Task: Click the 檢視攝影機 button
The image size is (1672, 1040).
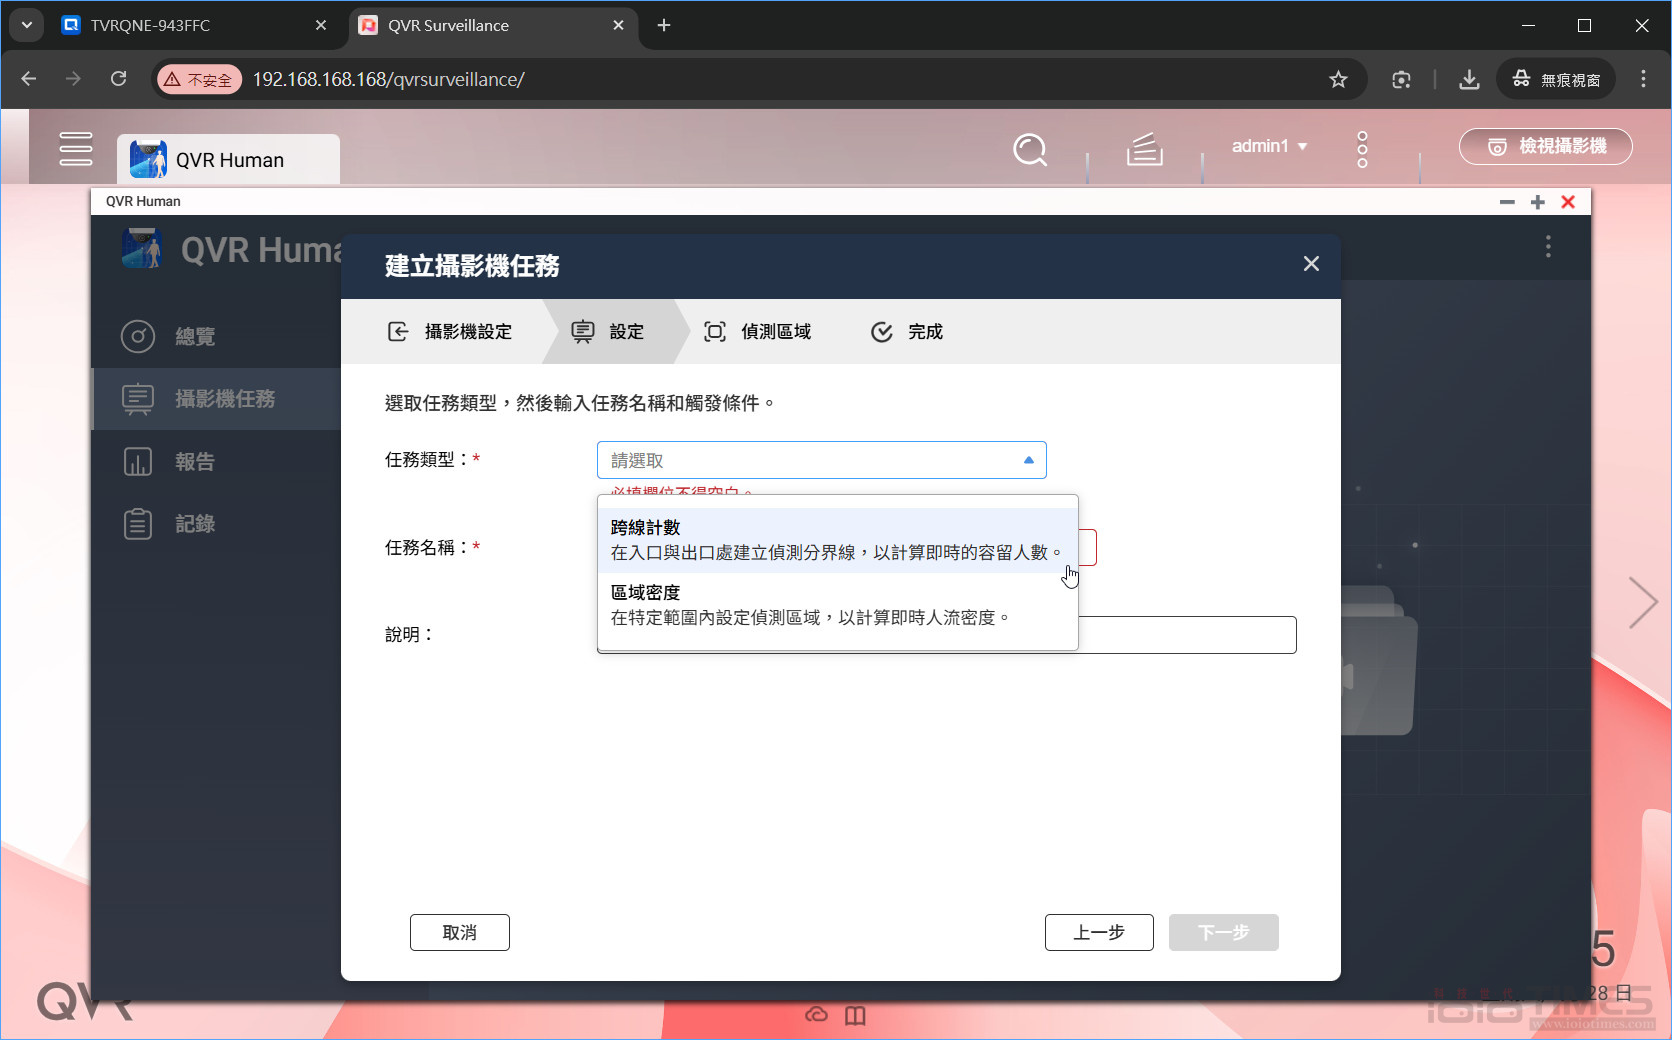Action: (x=1545, y=146)
